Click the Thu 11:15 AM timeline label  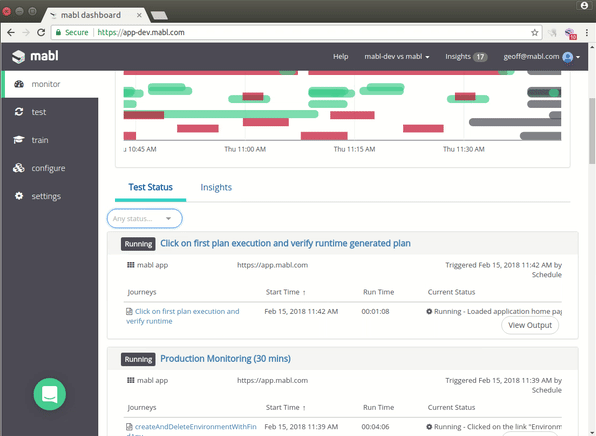point(354,149)
